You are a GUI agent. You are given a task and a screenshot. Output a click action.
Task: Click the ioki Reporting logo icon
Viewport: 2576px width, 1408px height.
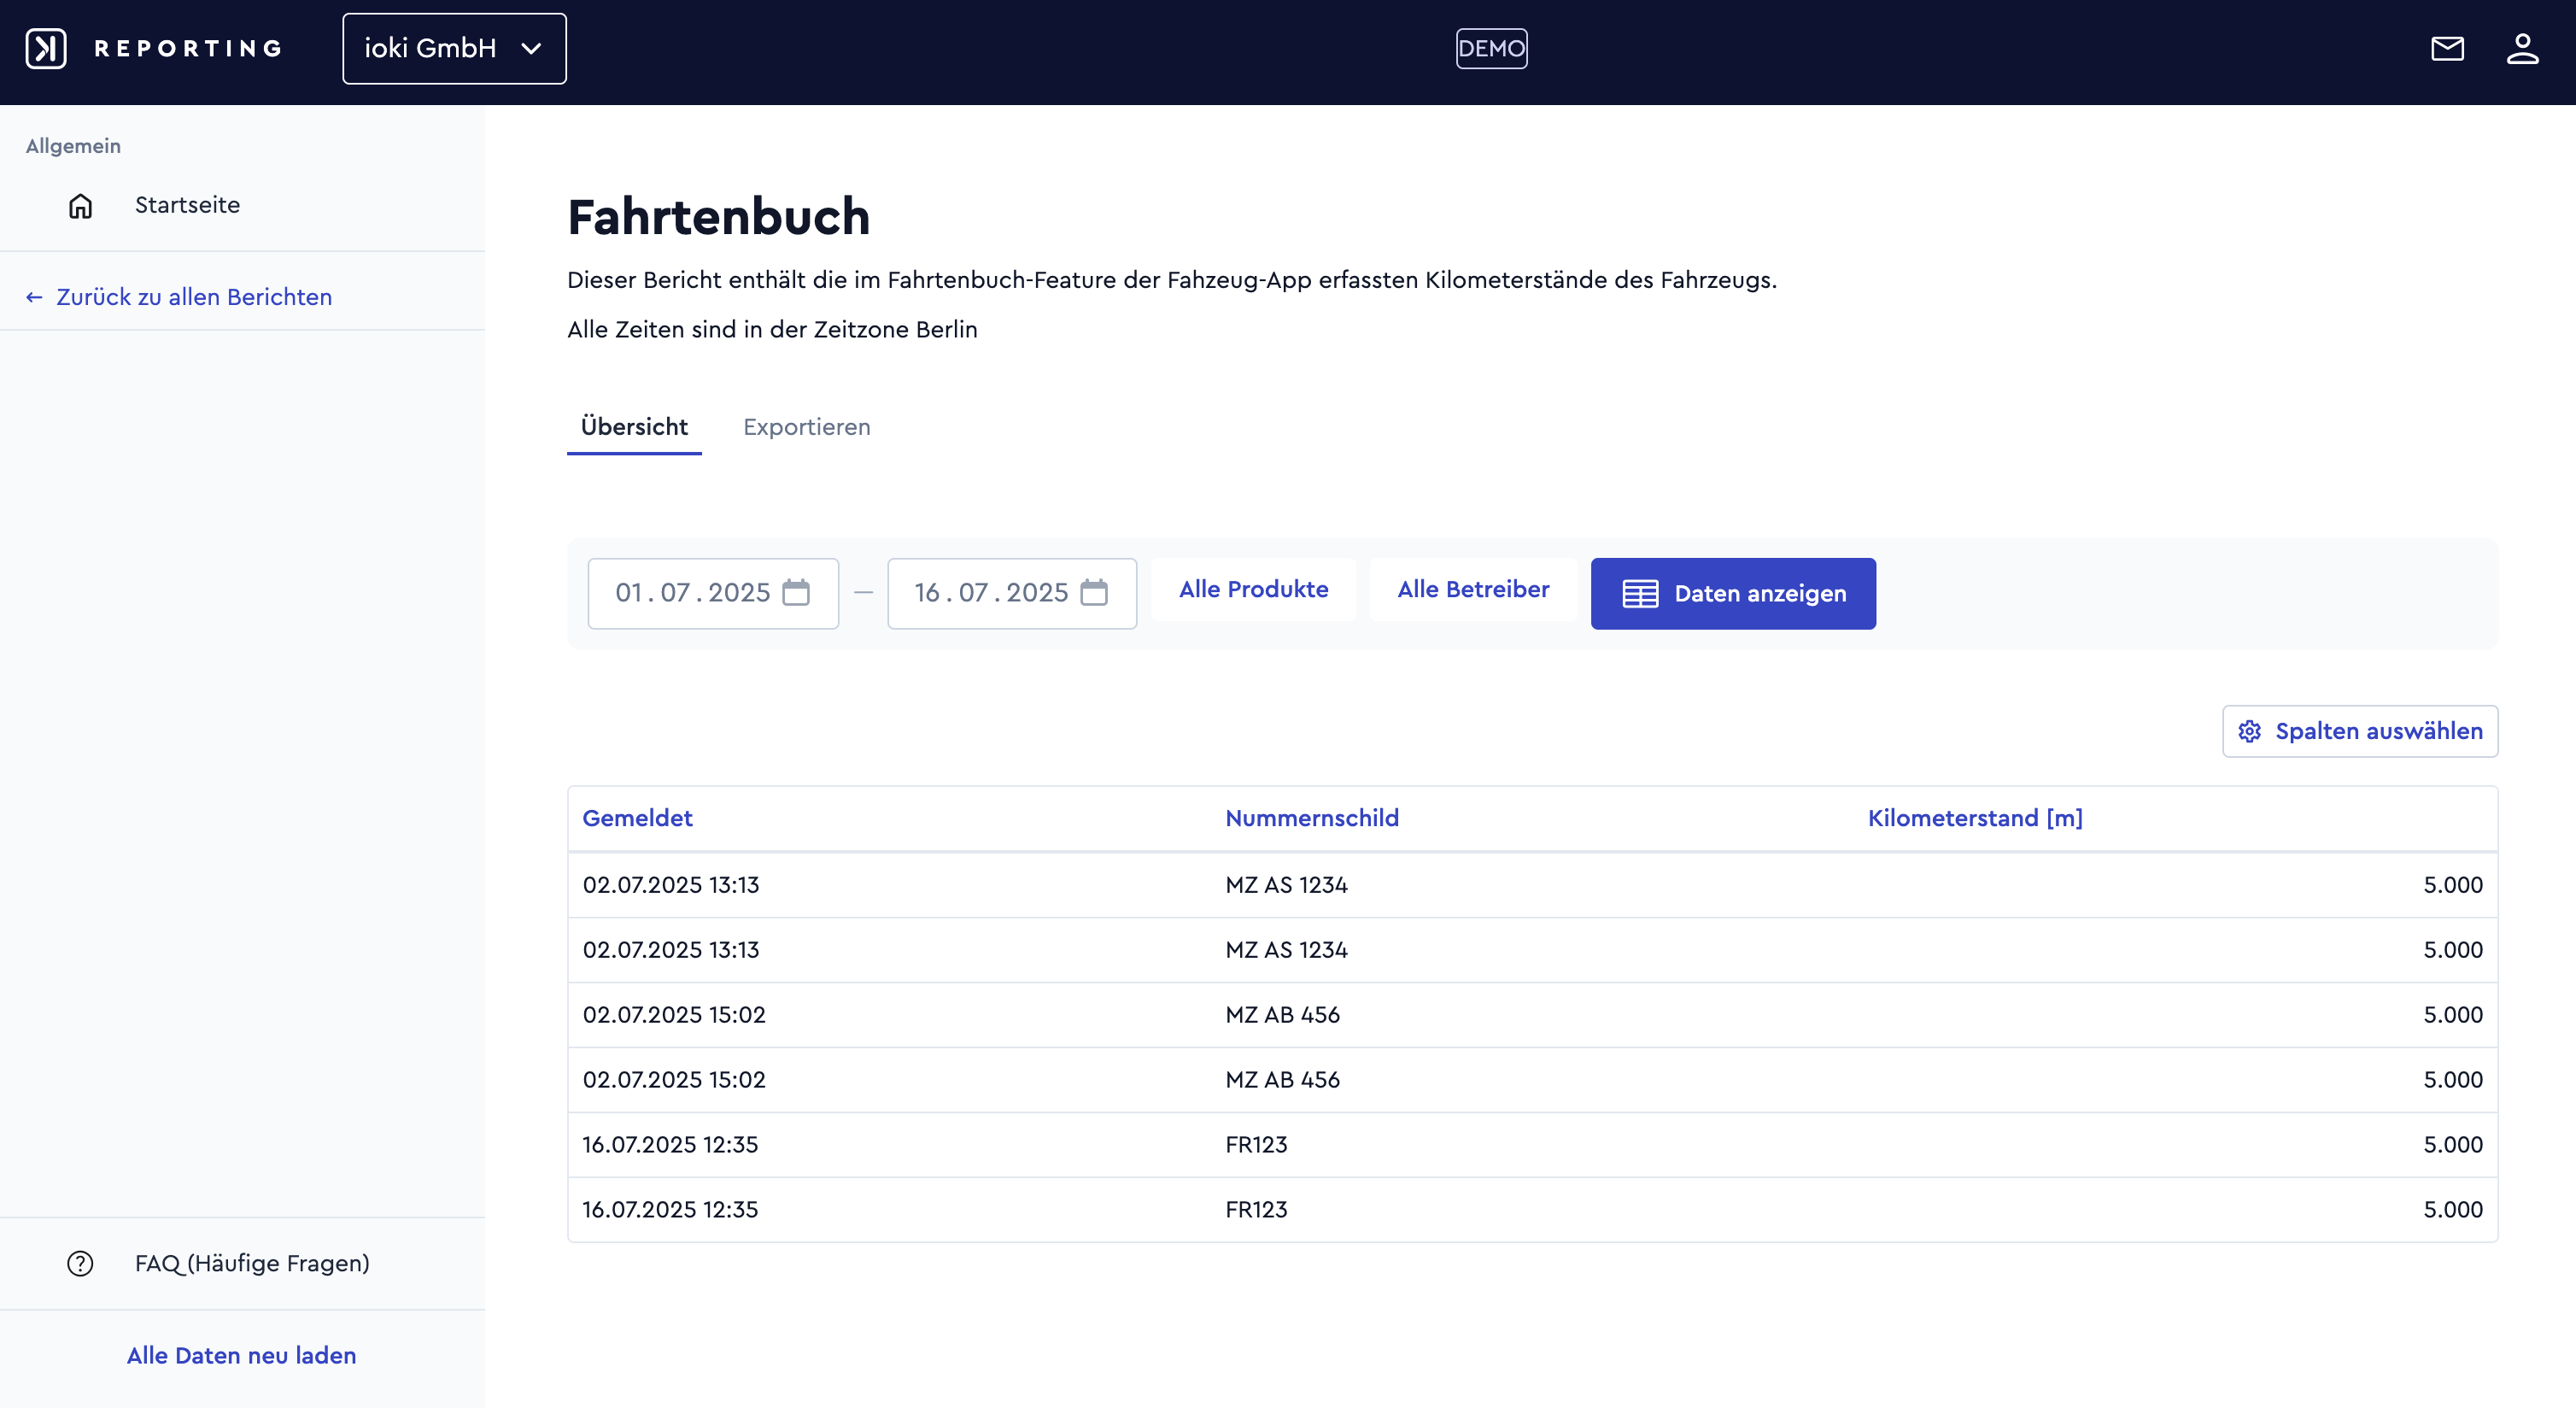tap(46, 48)
